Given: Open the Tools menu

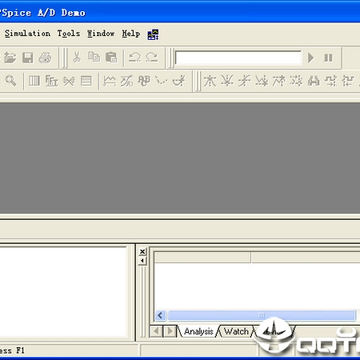Looking at the screenshot, I should (x=68, y=34).
